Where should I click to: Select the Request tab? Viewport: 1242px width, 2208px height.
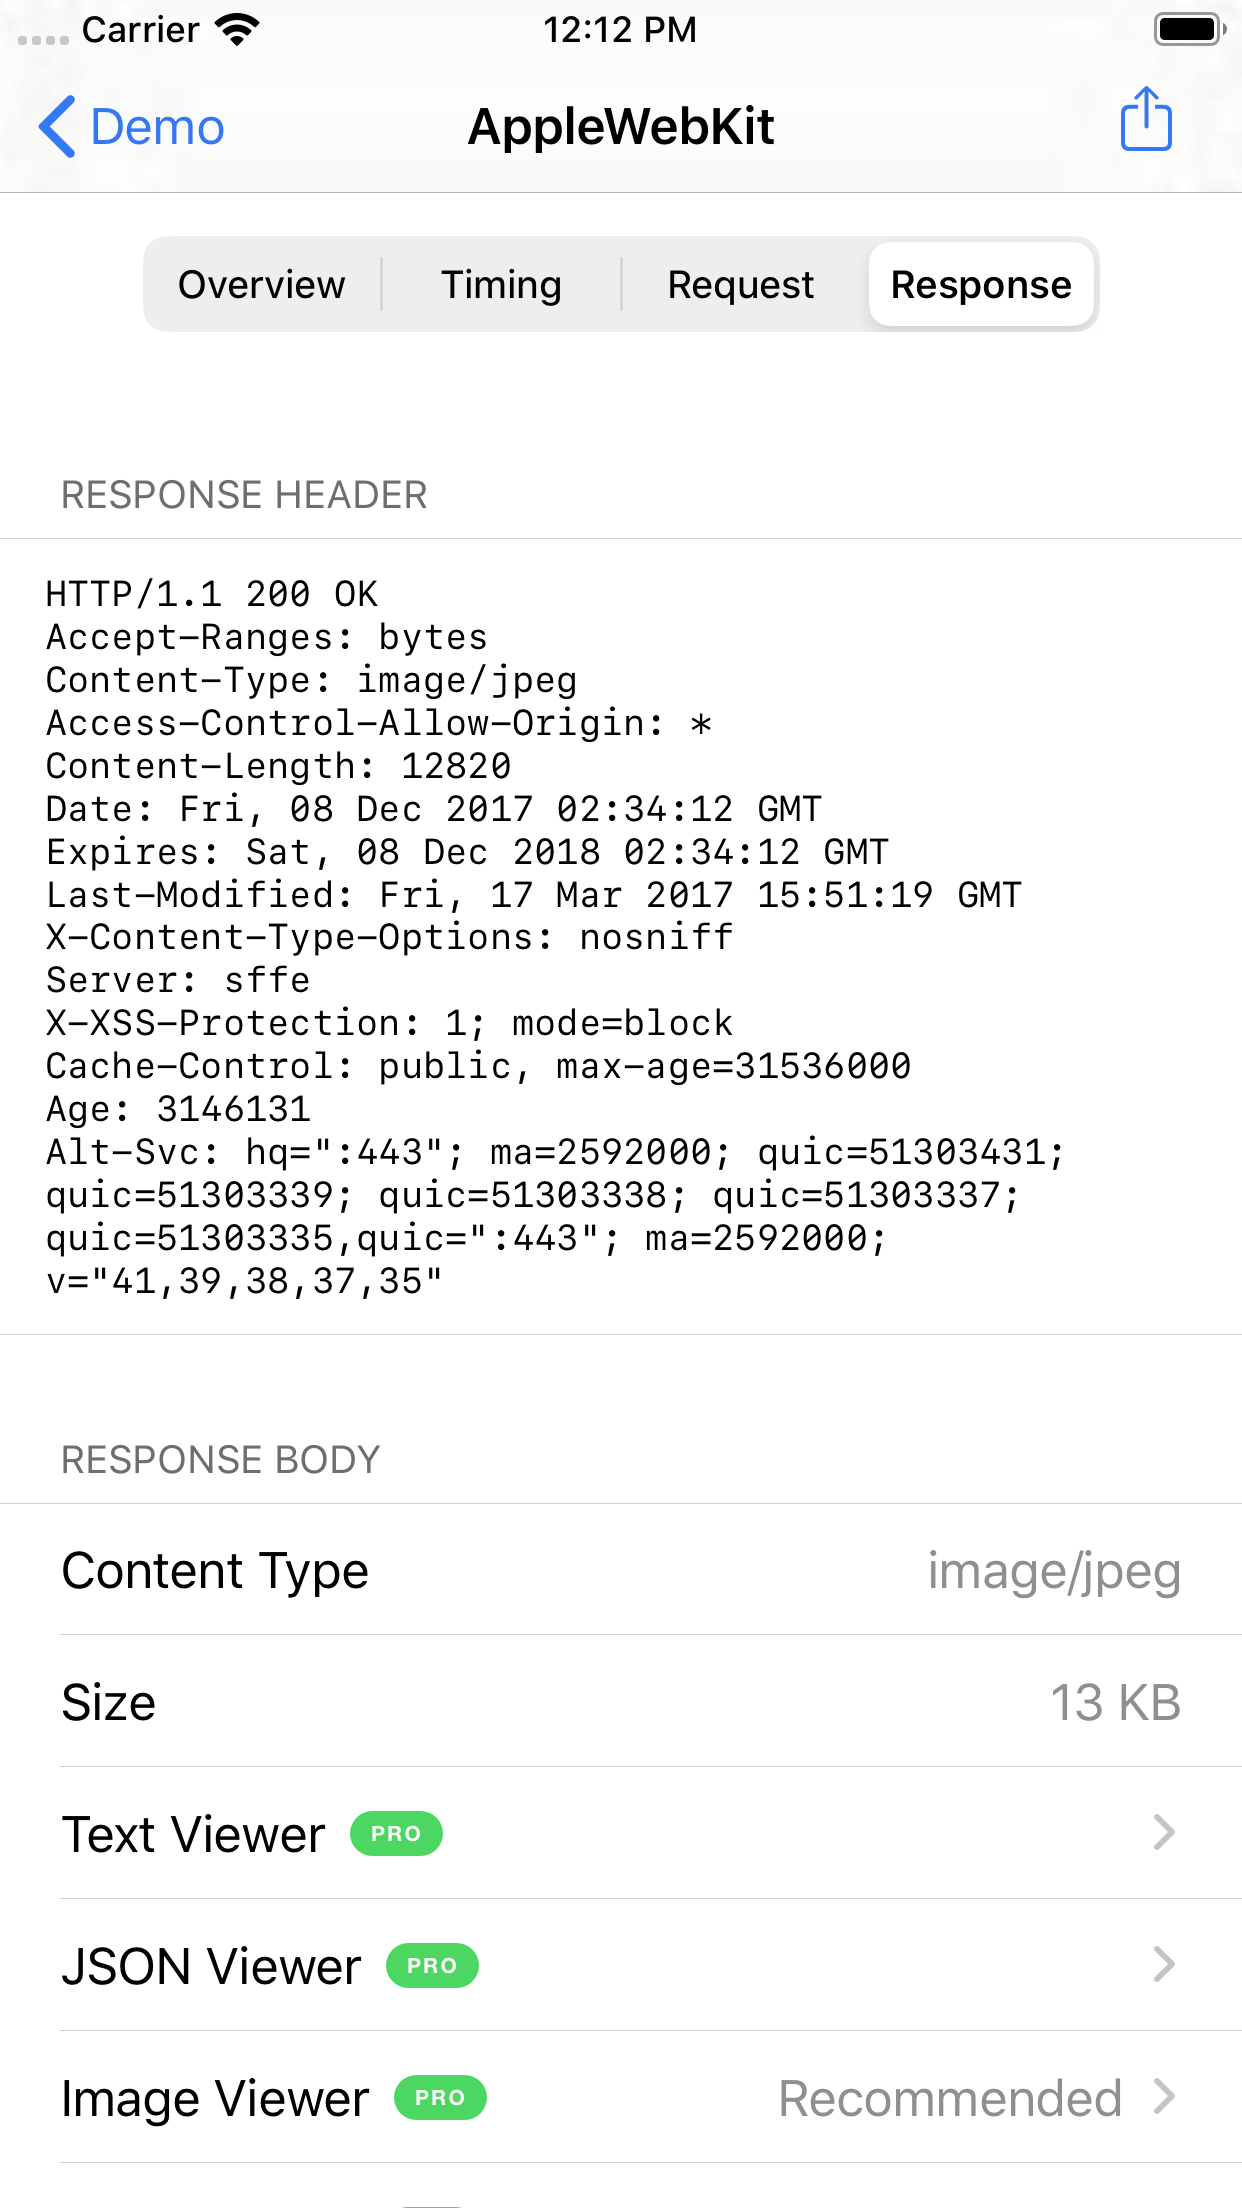pos(740,284)
